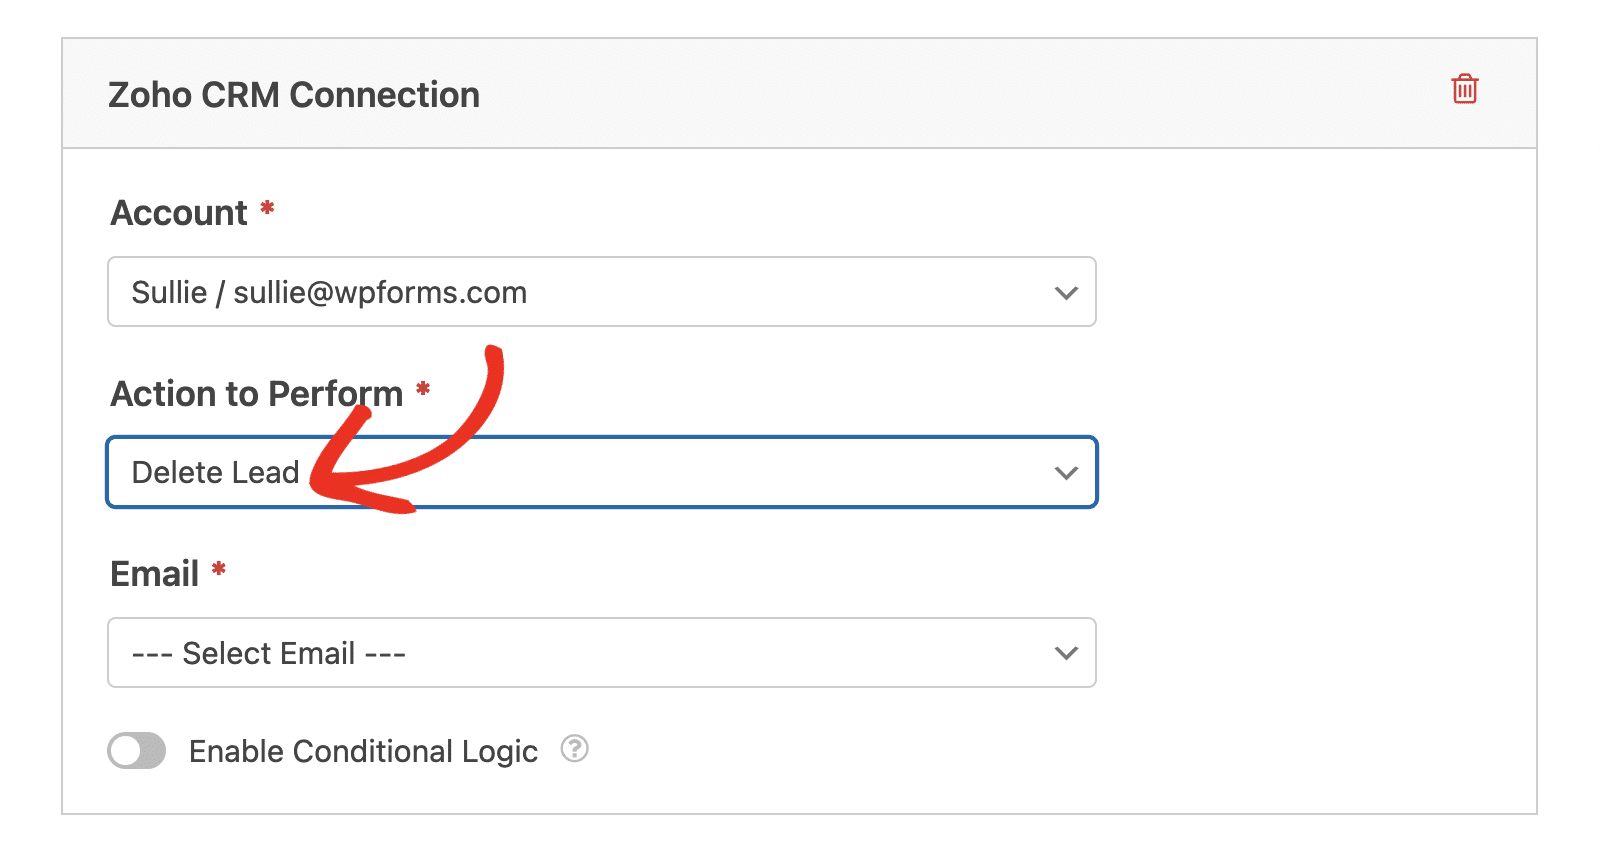Click the Account field label

pos(179,213)
